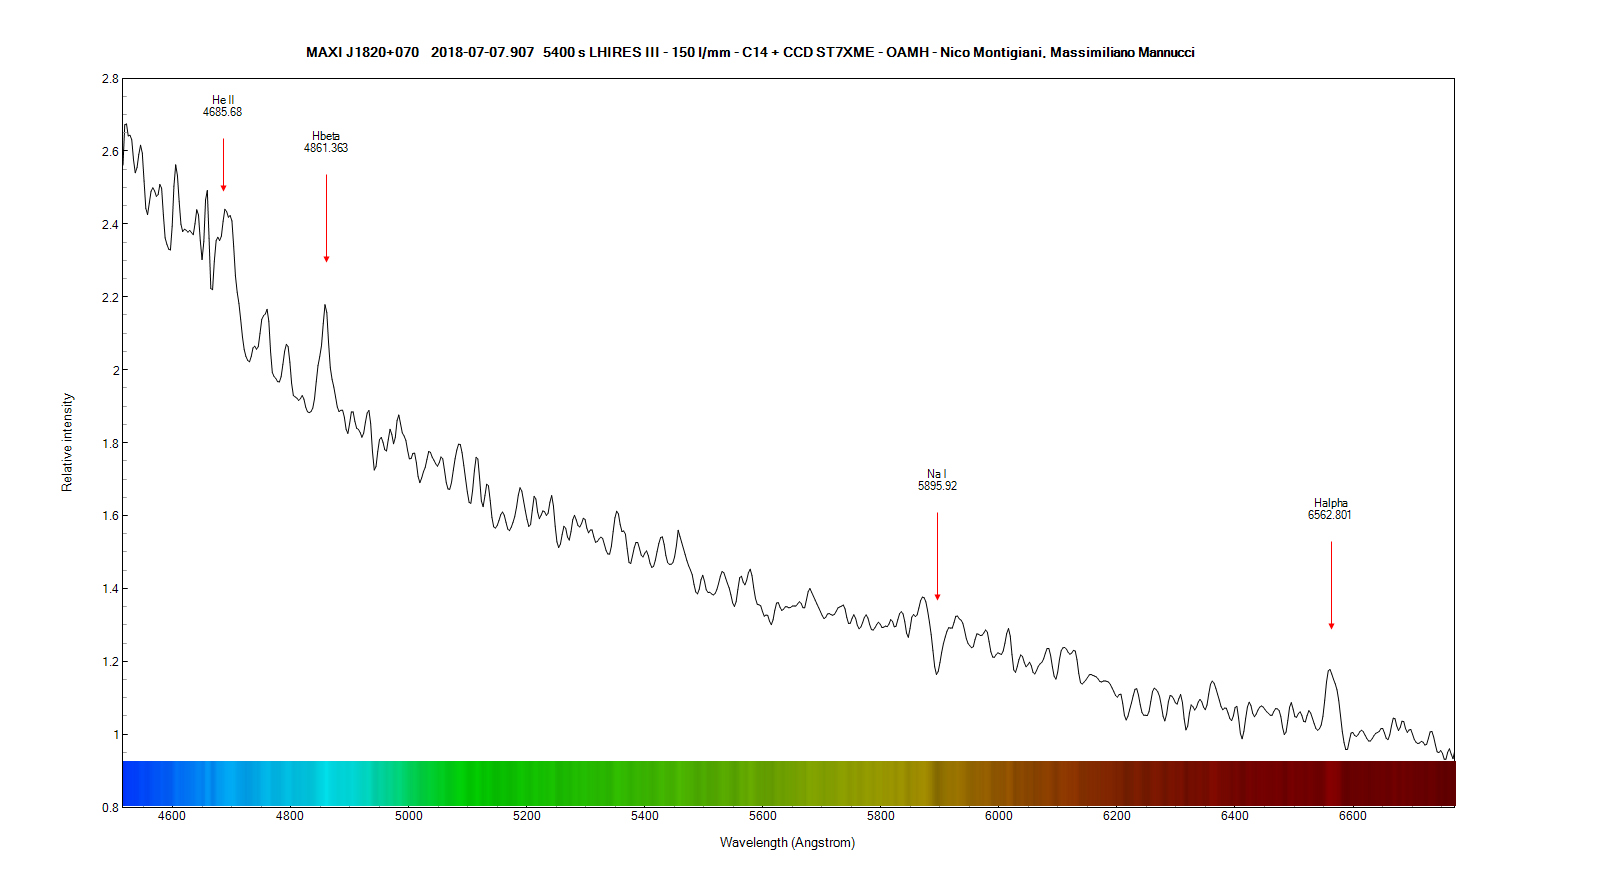The height and width of the screenshot is (886, 1614).
Task: Select the Halpha 6562.801 annotation
Action: point(1330,509)
